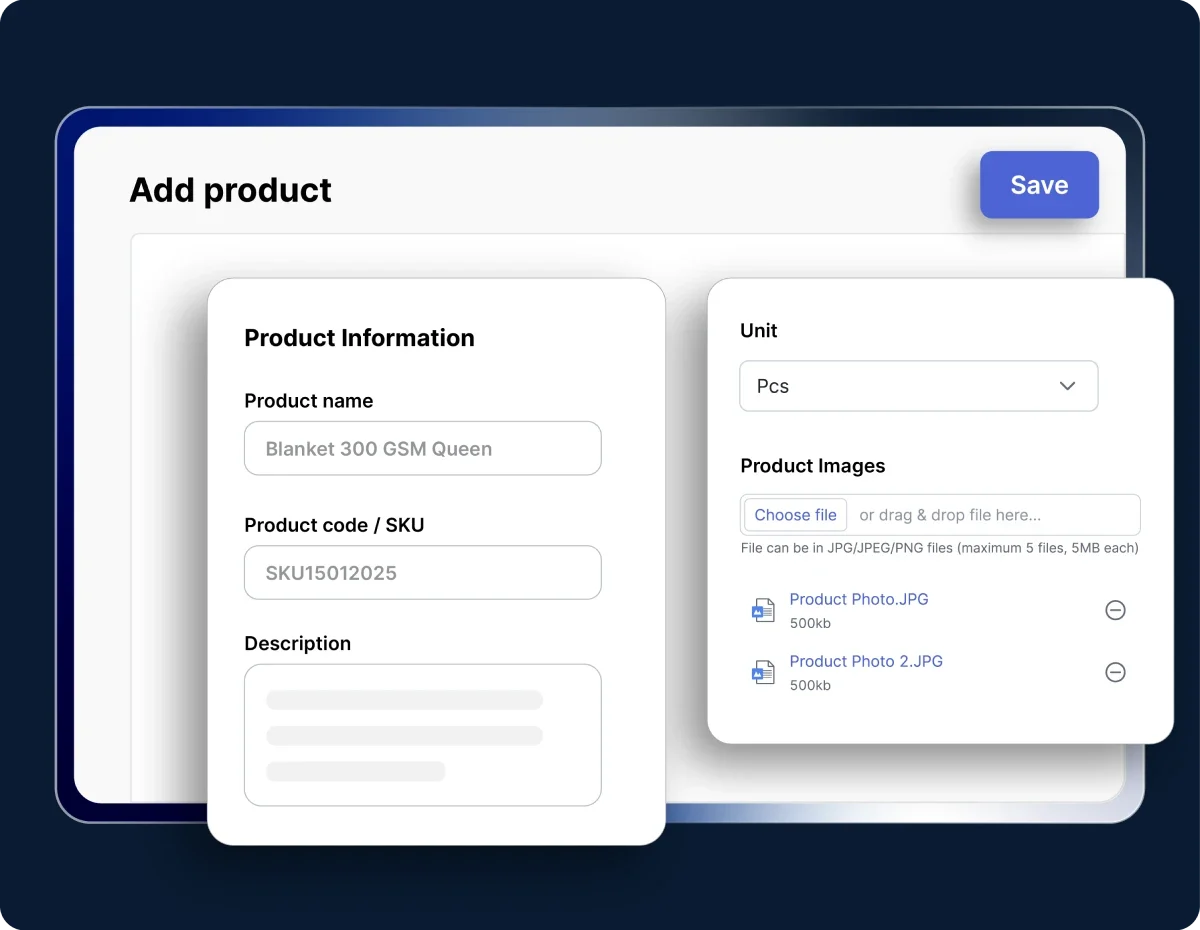Click the Add product page title

[230, 190]
